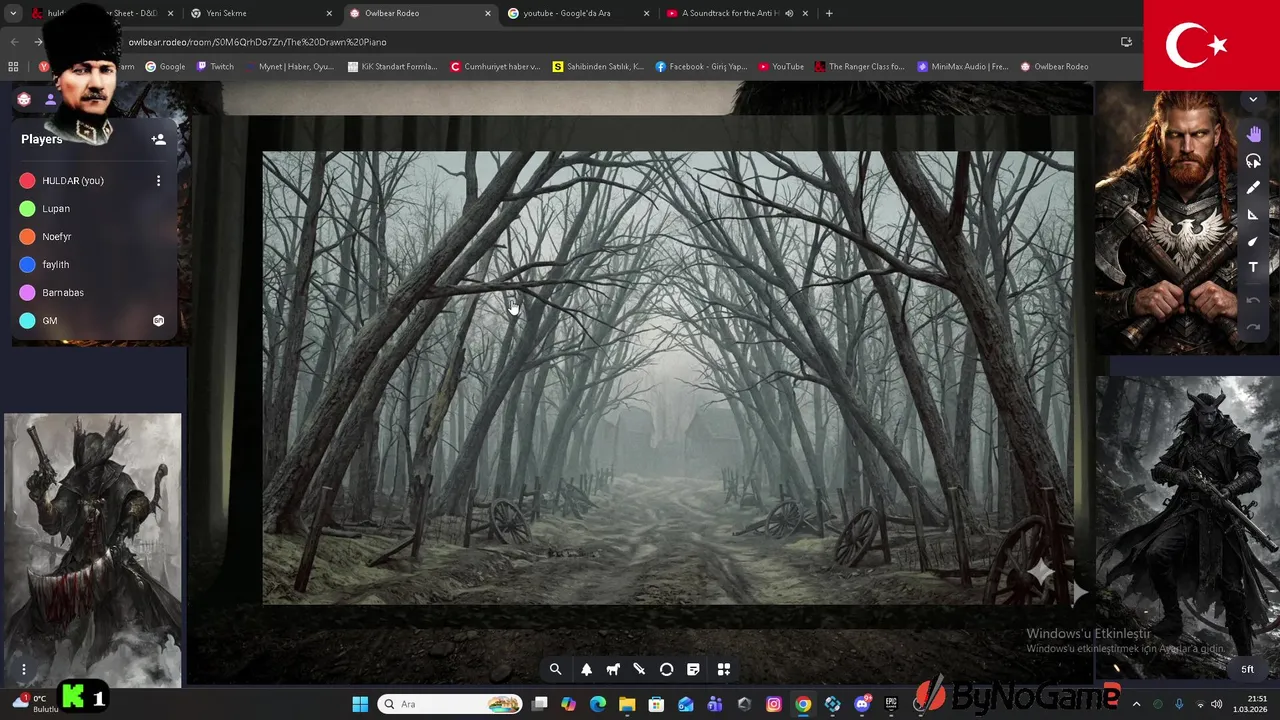Screen dimensions: 1280x720
Task: Click the Players panel header
Action: point(42,139)
